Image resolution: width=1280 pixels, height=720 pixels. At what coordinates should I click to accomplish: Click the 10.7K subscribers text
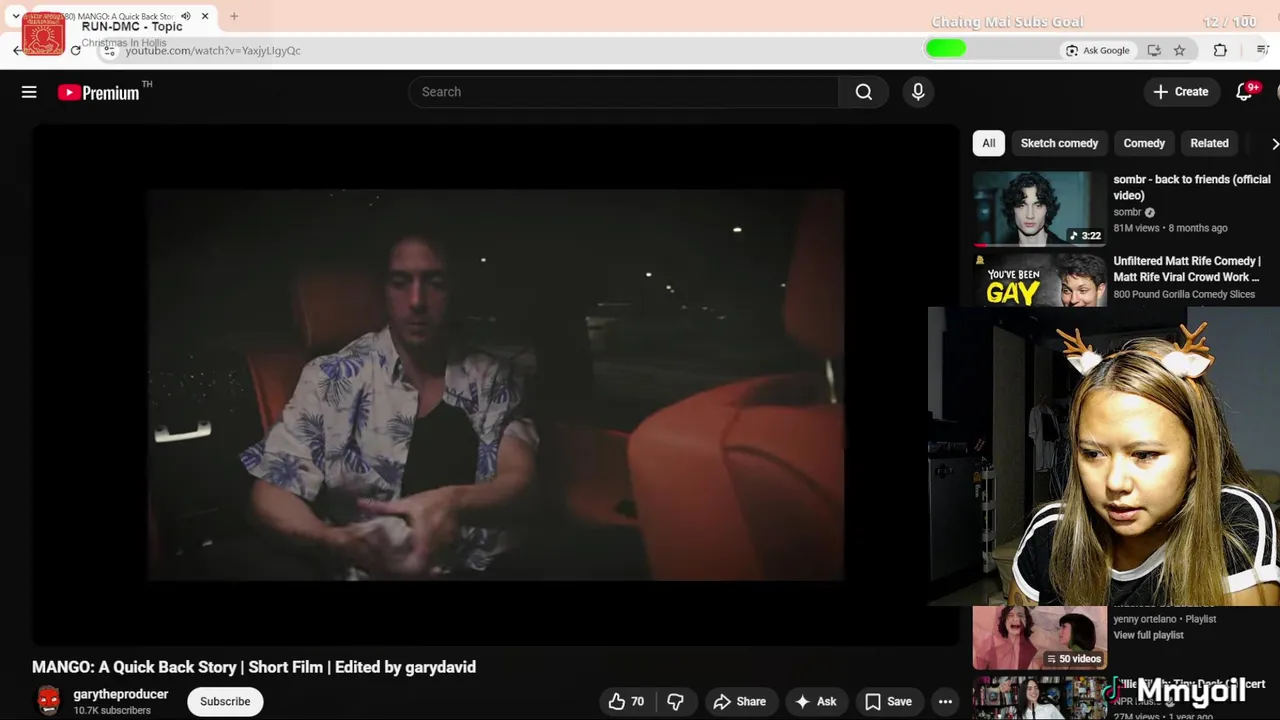coord(112,710)
